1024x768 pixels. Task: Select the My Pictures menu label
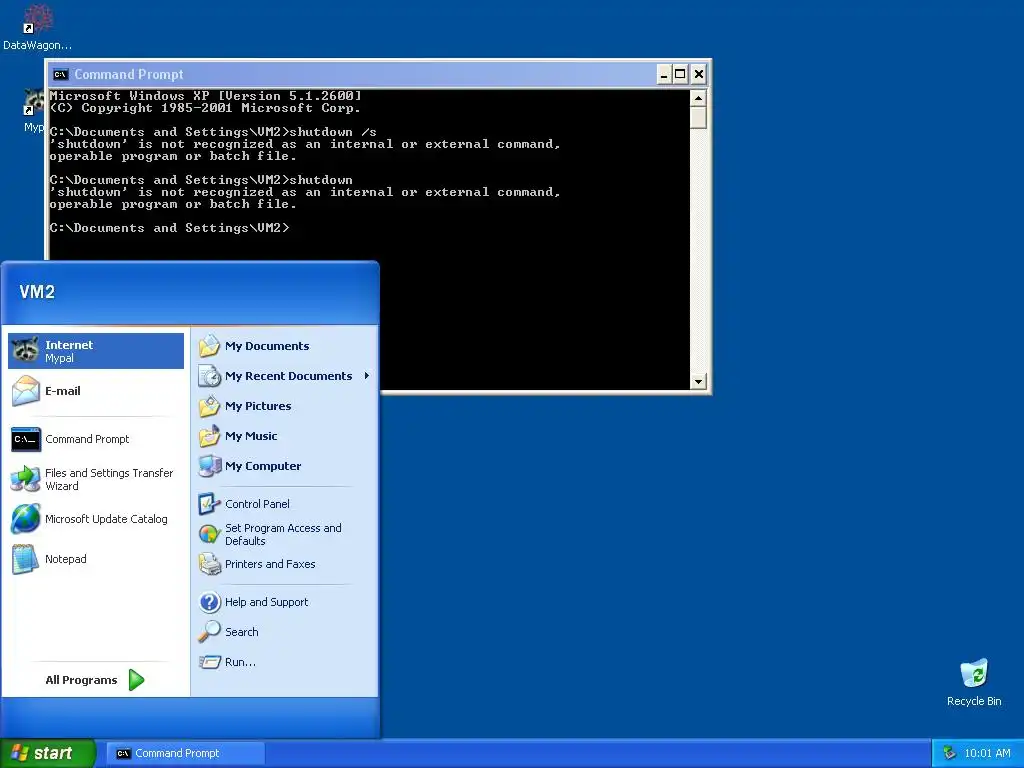[258, 406]
